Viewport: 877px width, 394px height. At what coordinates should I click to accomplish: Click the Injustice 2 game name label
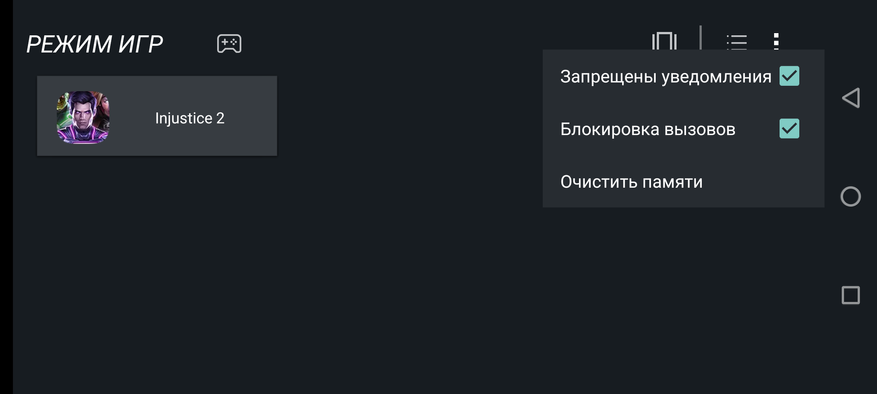[190, 119]
